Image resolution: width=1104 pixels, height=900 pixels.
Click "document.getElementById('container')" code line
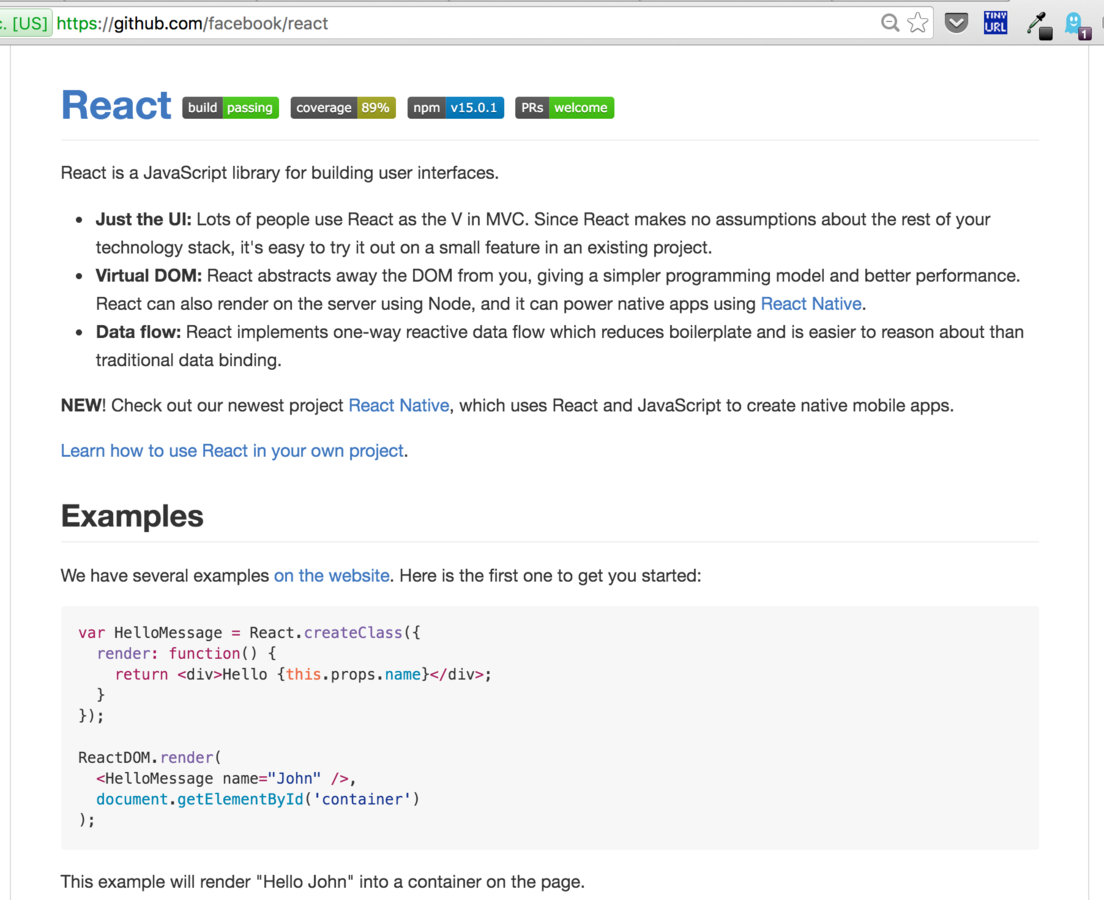coord(258,799)
